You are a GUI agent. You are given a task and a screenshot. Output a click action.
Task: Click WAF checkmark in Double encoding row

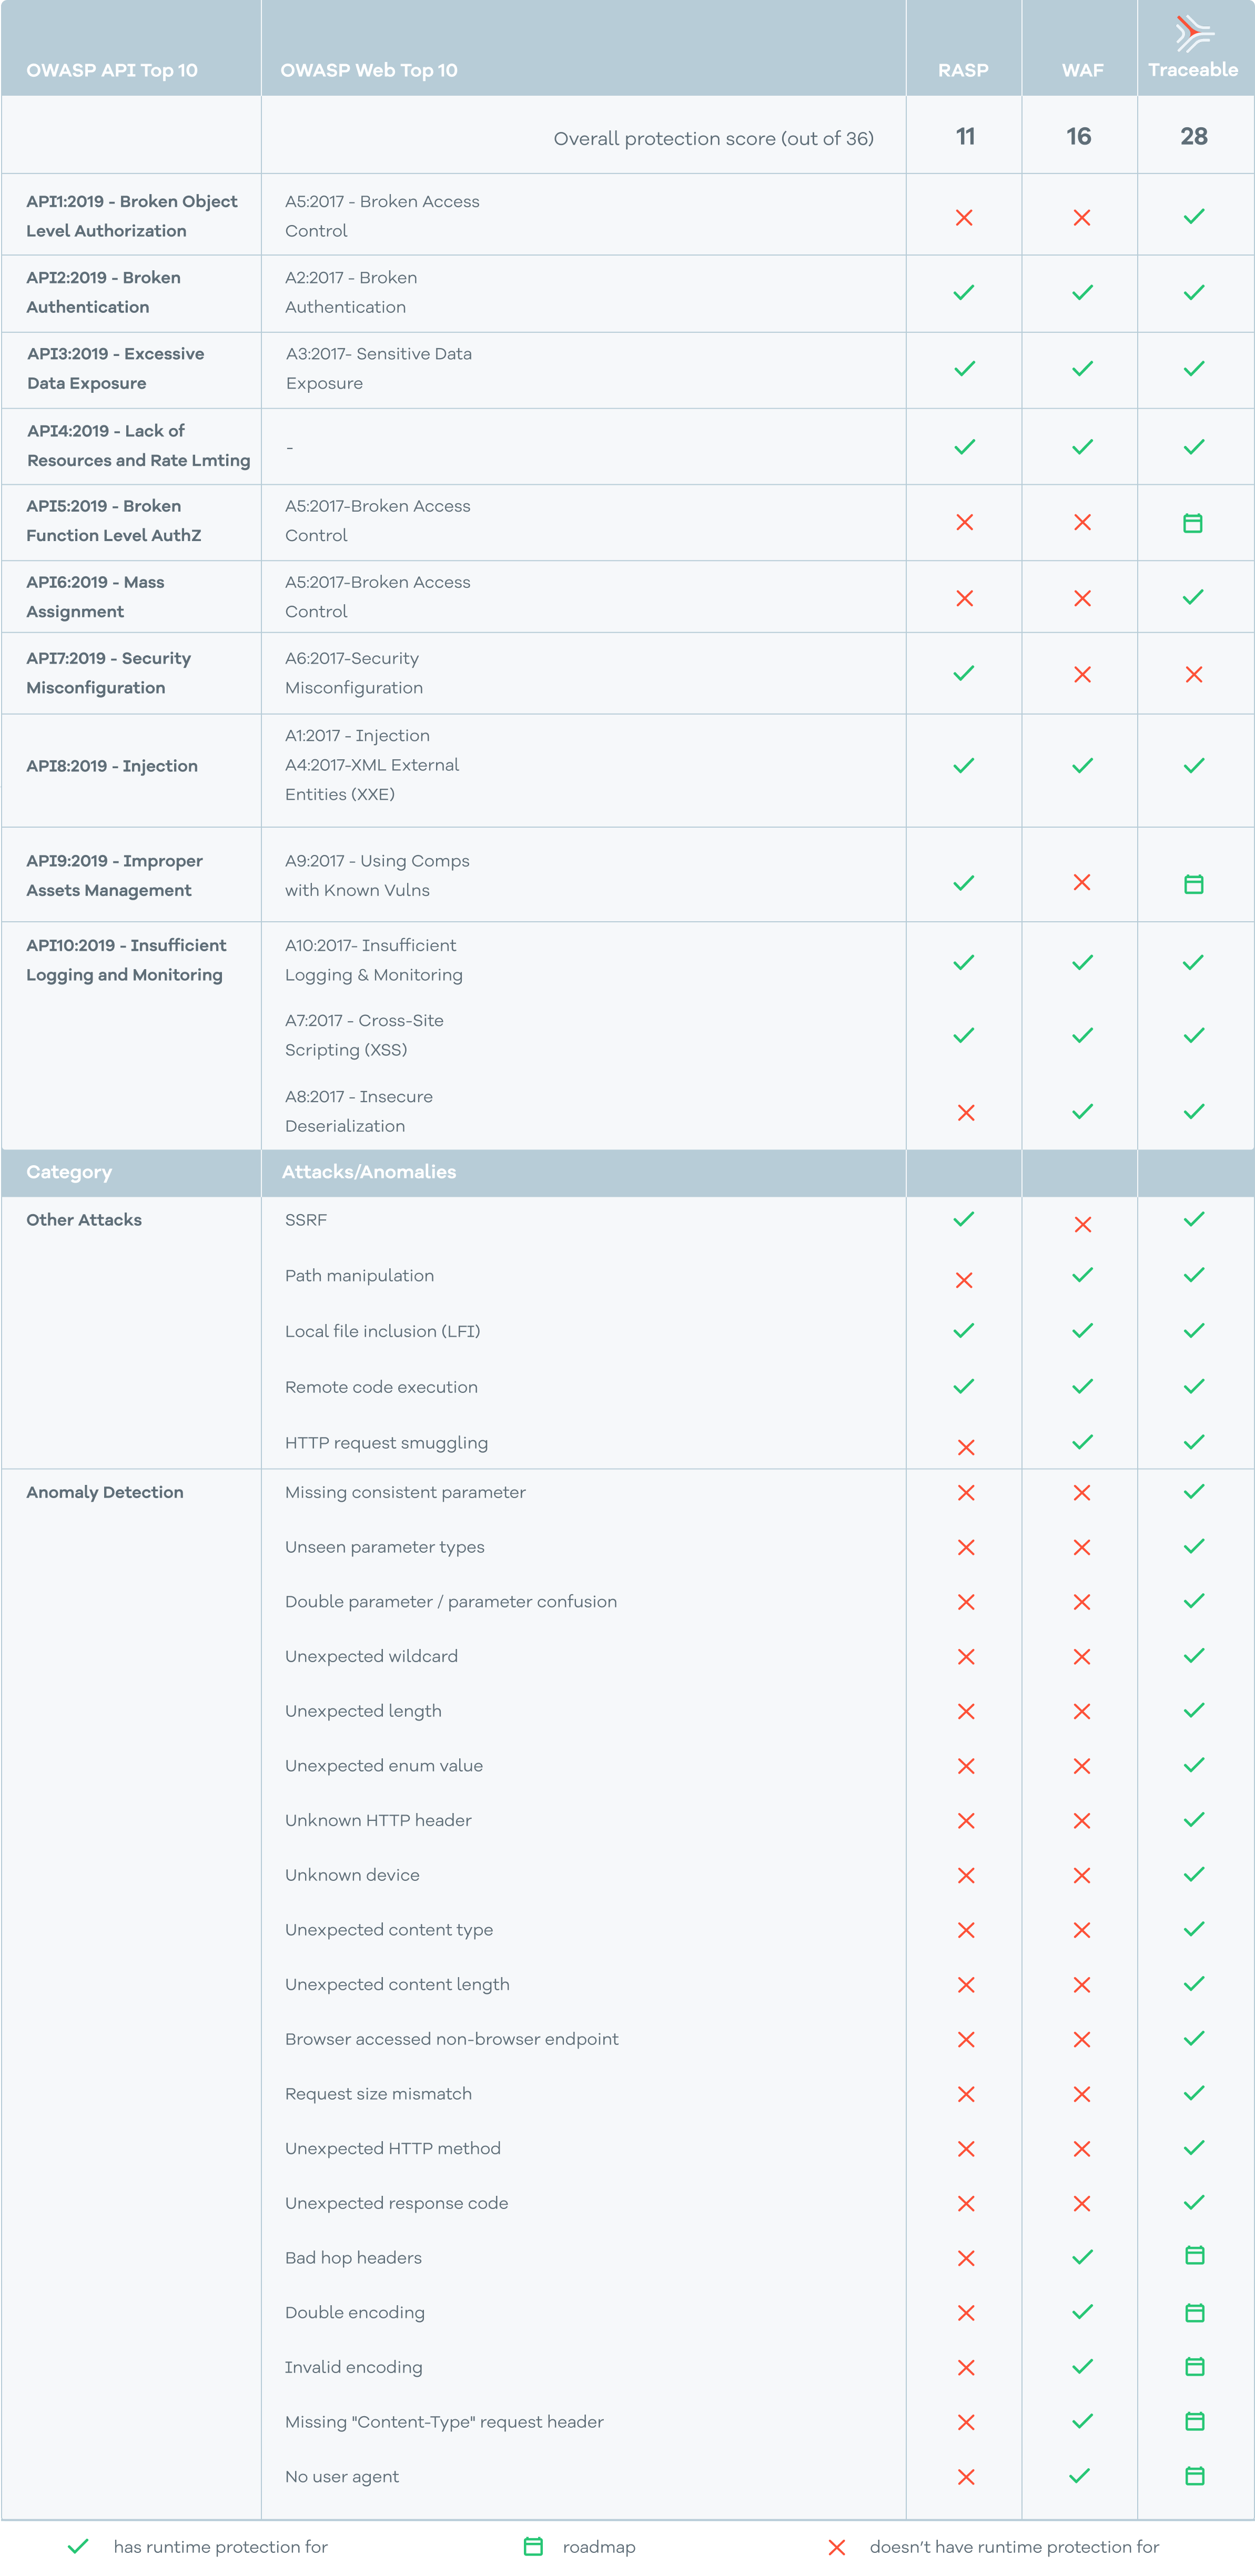point(1082,2311)
